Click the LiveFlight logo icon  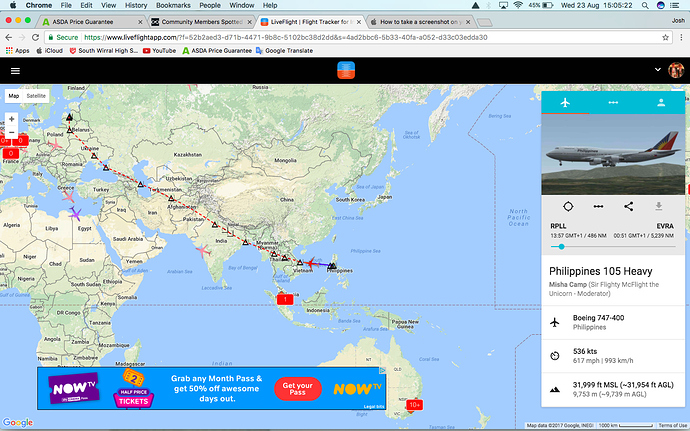346,70
